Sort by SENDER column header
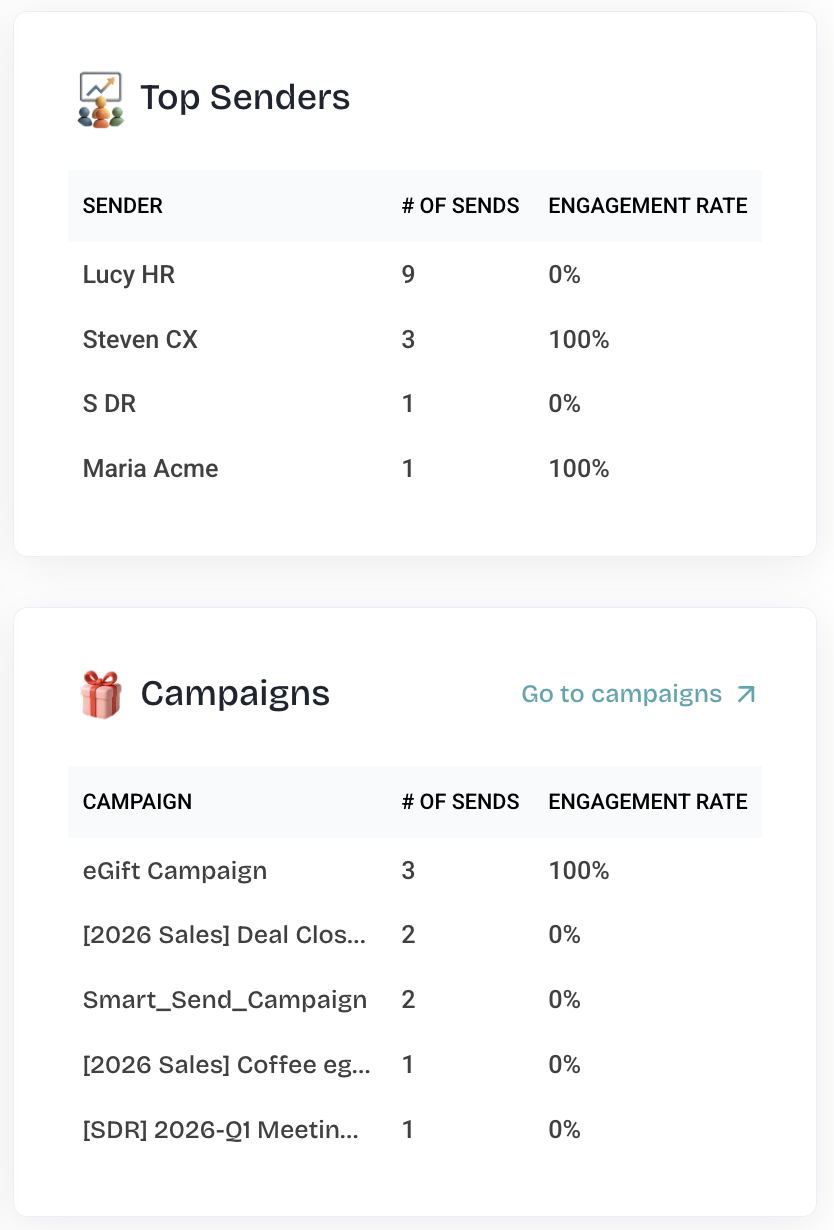Image resolution: width=834 pixels, height=1230 pixels. 123,206
